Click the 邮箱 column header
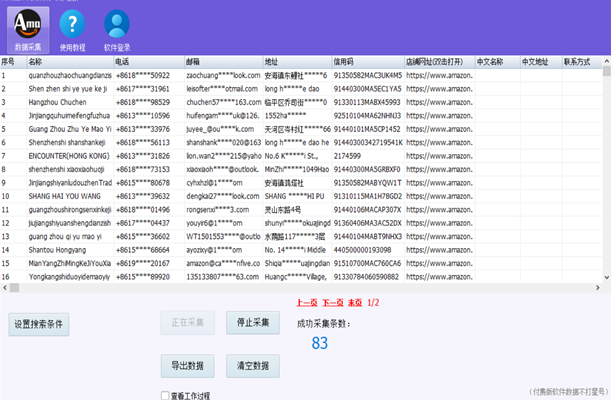This screenshot has height=400, width=611. tap(193, 62)
